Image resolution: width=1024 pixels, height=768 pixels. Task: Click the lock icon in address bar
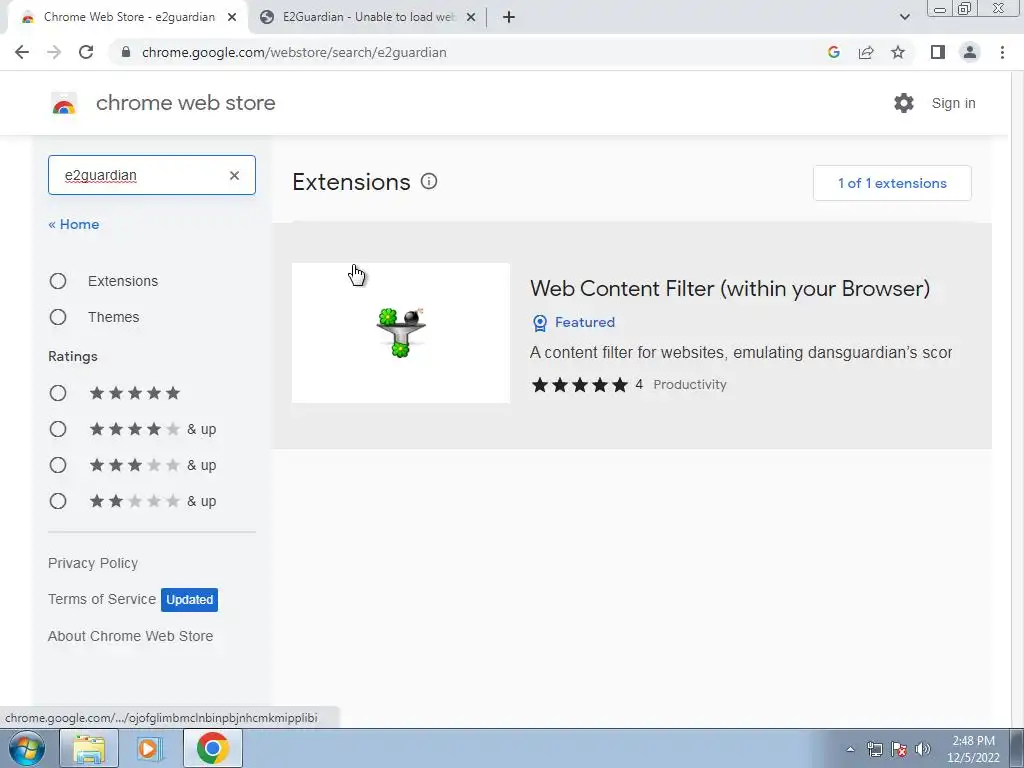(x=126, y=52)
